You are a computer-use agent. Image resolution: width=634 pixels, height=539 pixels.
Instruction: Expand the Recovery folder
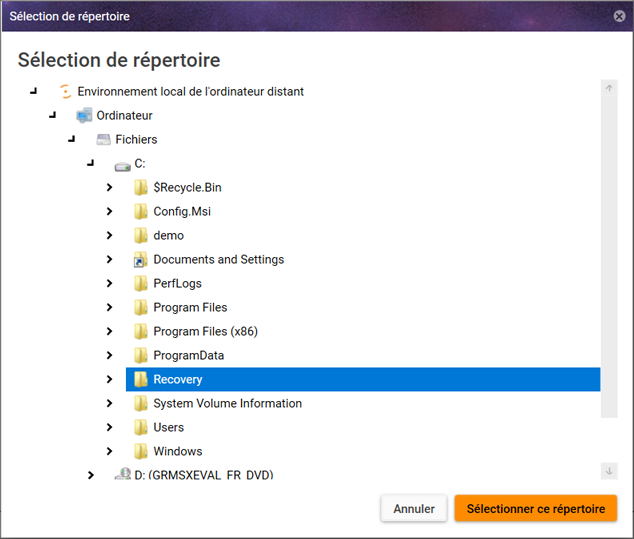109,379
